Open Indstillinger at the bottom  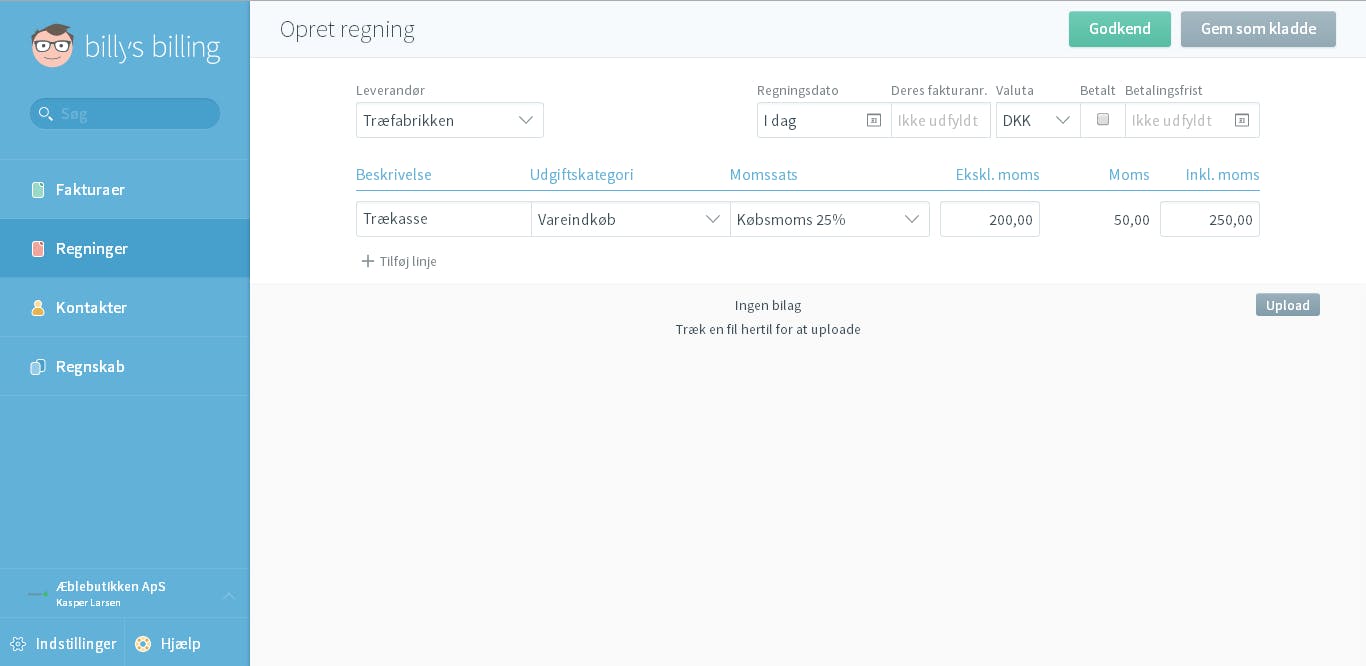[62, 644]
